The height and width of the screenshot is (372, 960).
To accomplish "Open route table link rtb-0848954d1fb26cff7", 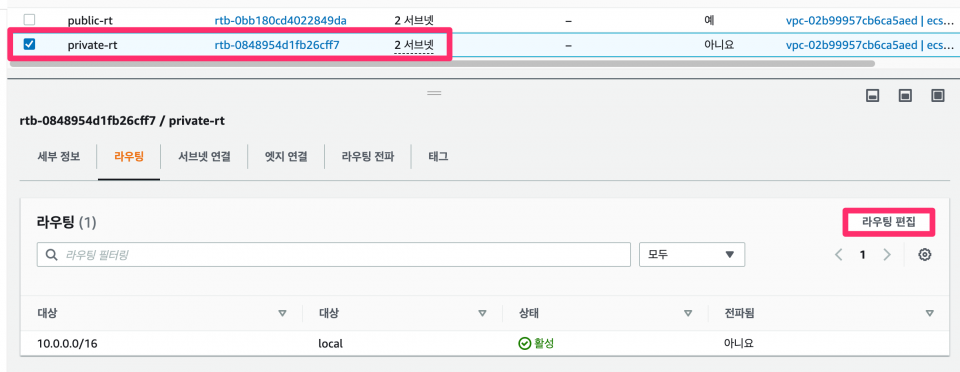I will [277, 45].
